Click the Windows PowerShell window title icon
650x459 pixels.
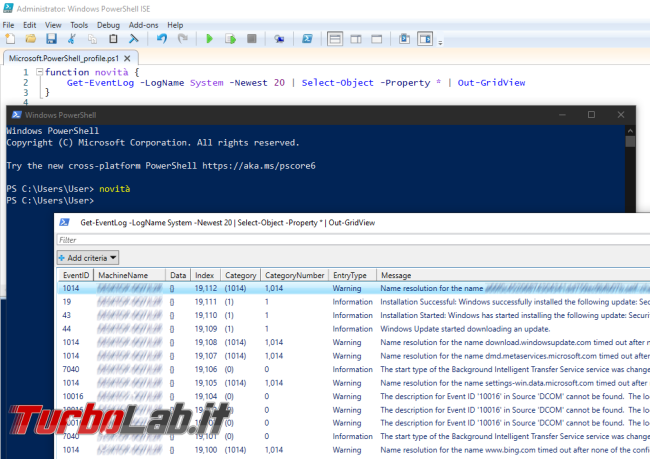(x=17, y=115)
